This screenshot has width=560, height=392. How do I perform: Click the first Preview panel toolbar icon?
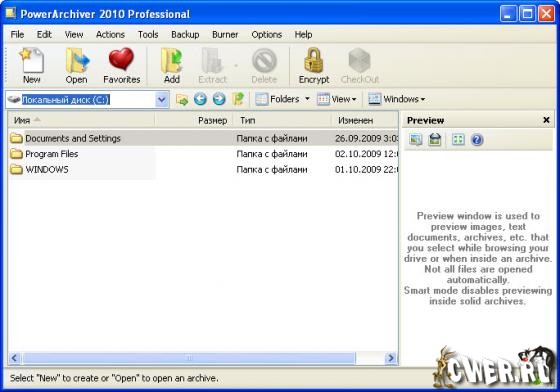[415, 140]
